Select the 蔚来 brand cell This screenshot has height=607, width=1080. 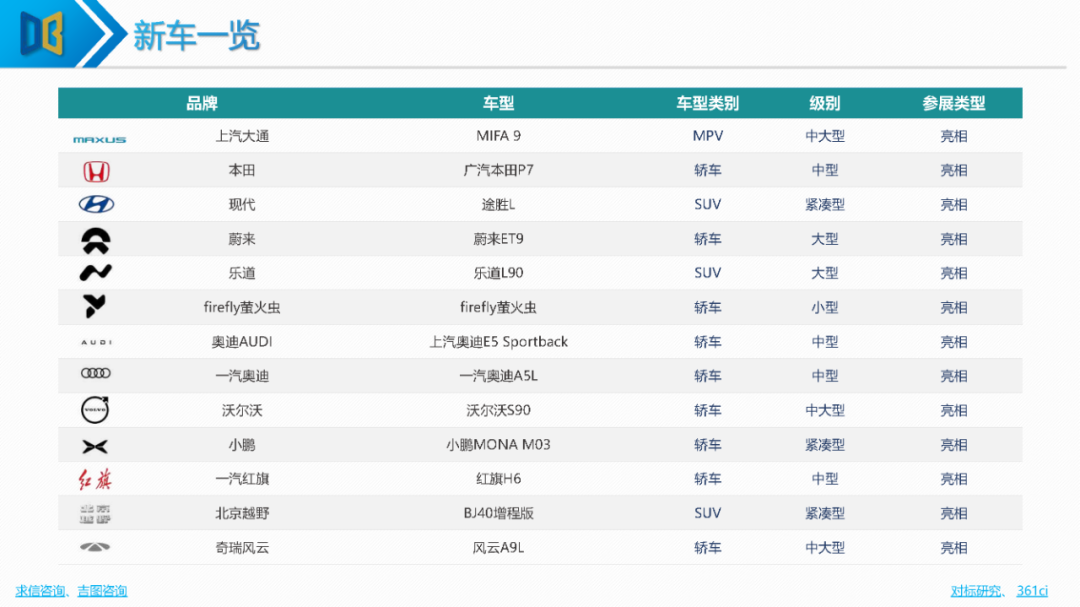(x=242, y=239)
